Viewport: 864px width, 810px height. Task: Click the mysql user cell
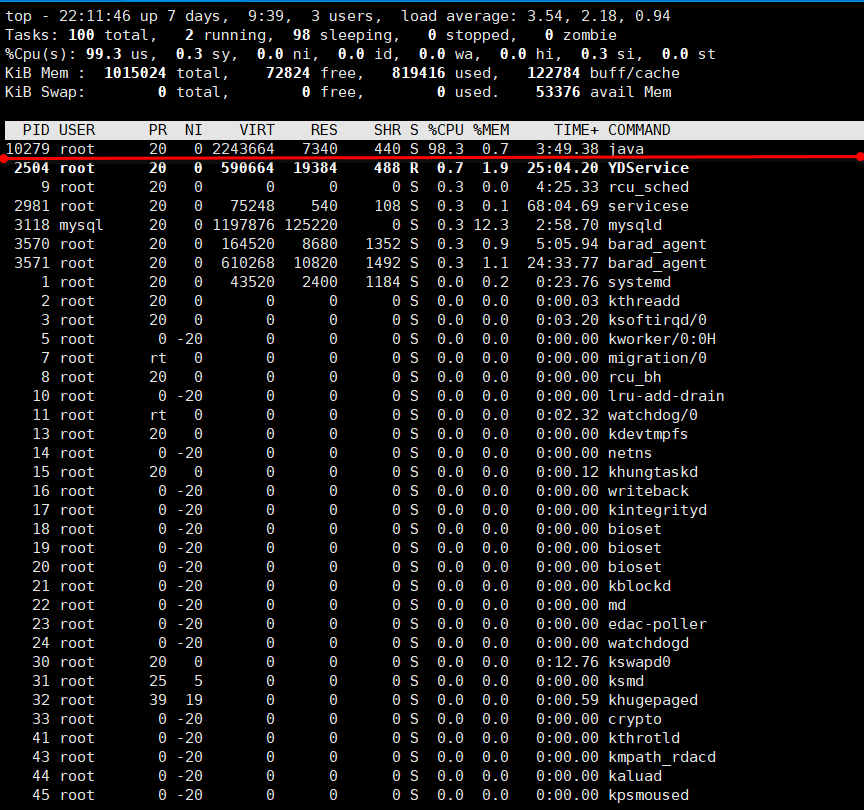(81, 225)
